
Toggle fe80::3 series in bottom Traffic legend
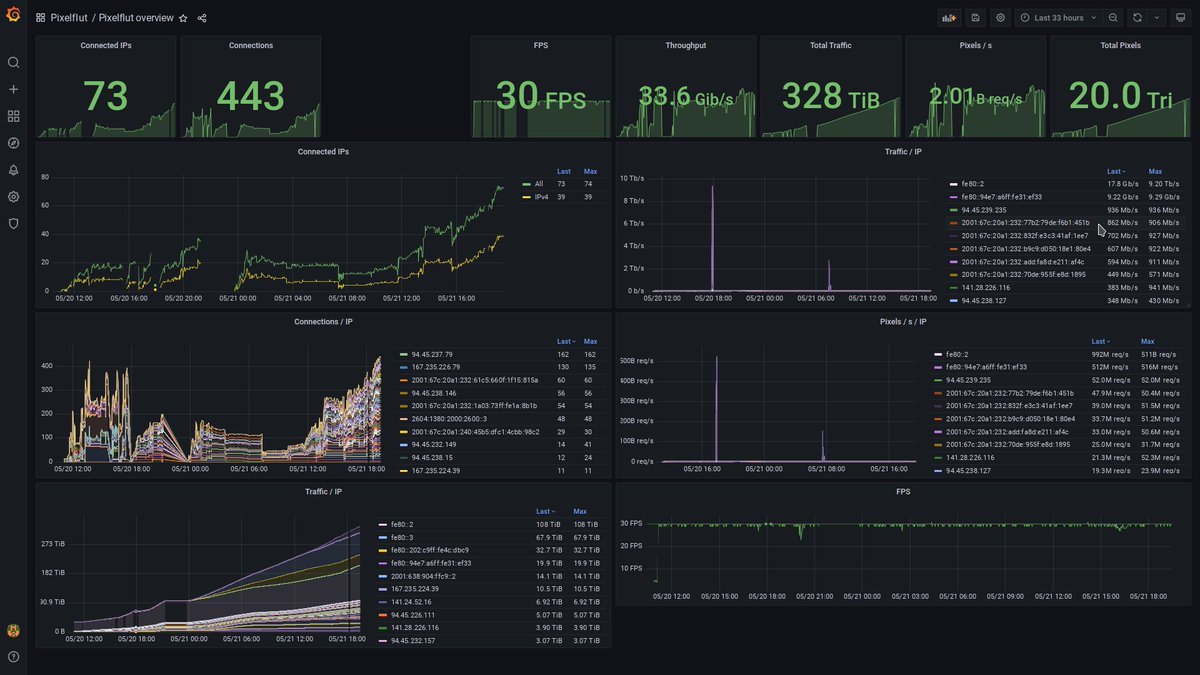click(x=403, y=537)
